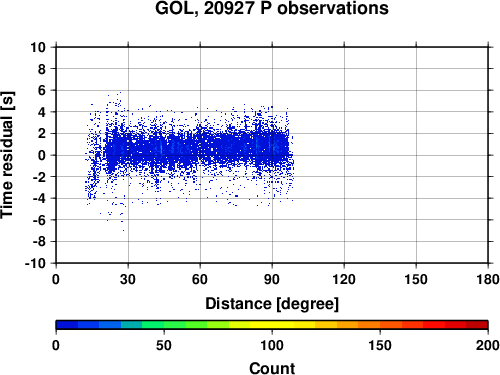Click the y-axis tick label 10
The height and width of the screenshot is (375, 500).
pyautogui.click(x=38, y=47)
